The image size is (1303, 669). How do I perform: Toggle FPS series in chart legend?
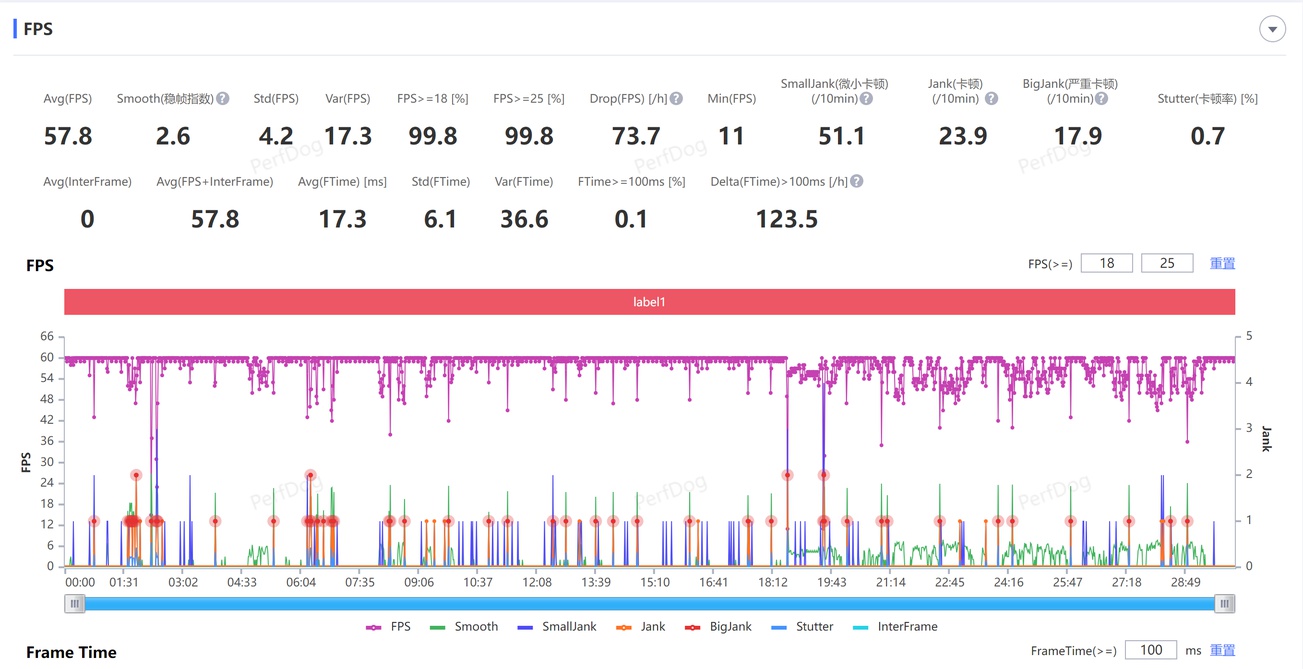[389, 627]
